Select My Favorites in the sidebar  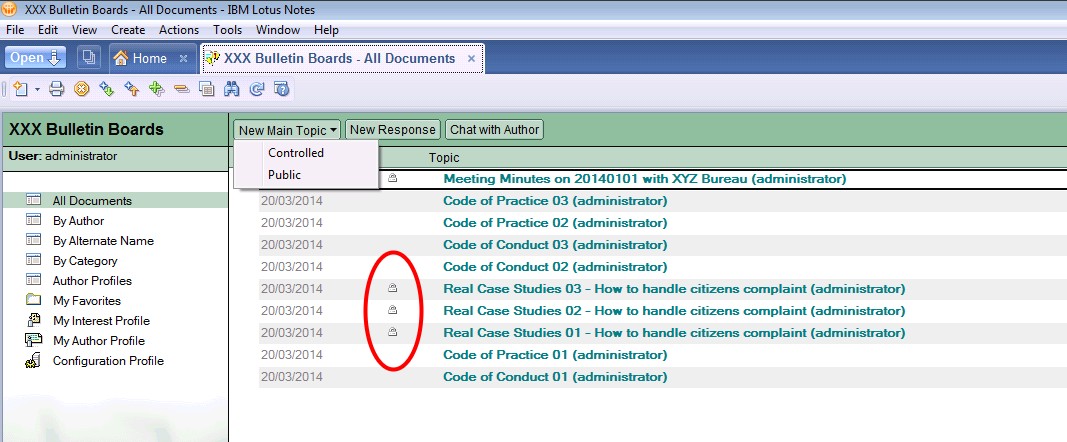[x=87, y=301]
